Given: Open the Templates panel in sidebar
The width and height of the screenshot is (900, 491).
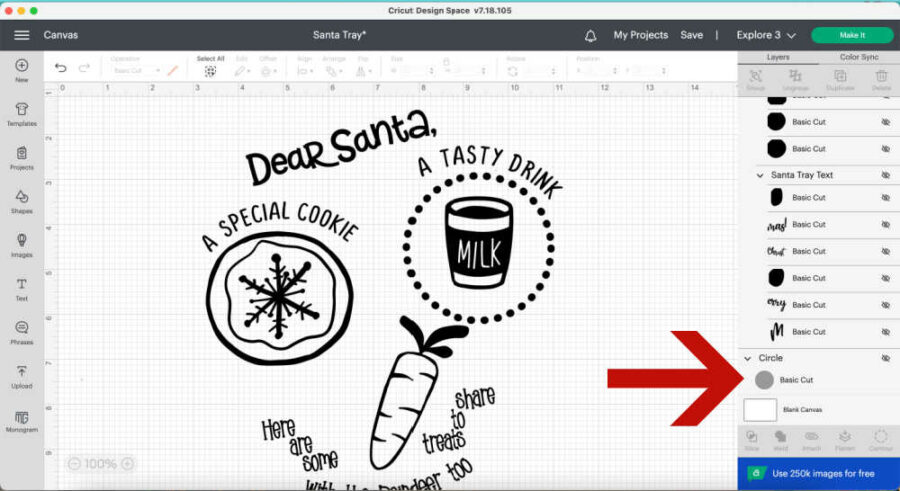Looking at the screenshot, I should (21, 112).
